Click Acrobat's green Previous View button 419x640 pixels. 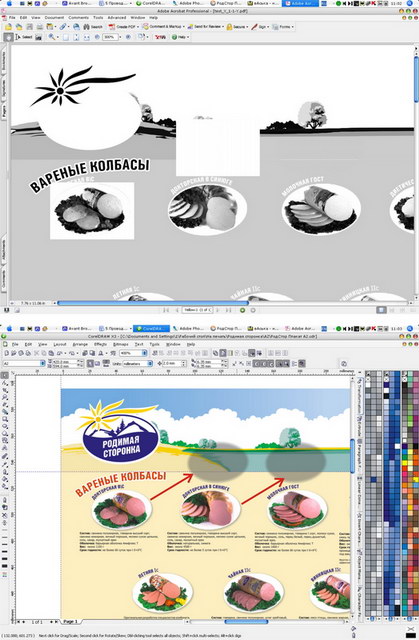pyautogui.click(x=242, y=310)
